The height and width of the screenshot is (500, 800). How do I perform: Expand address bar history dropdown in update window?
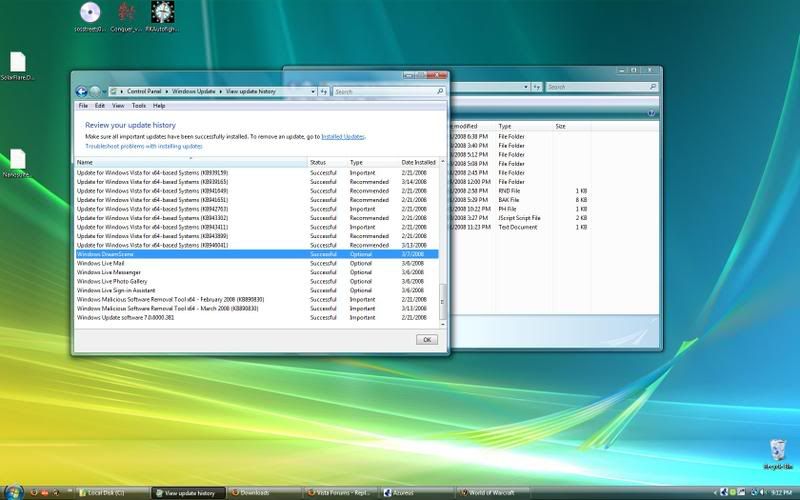(x=313, y=91)
